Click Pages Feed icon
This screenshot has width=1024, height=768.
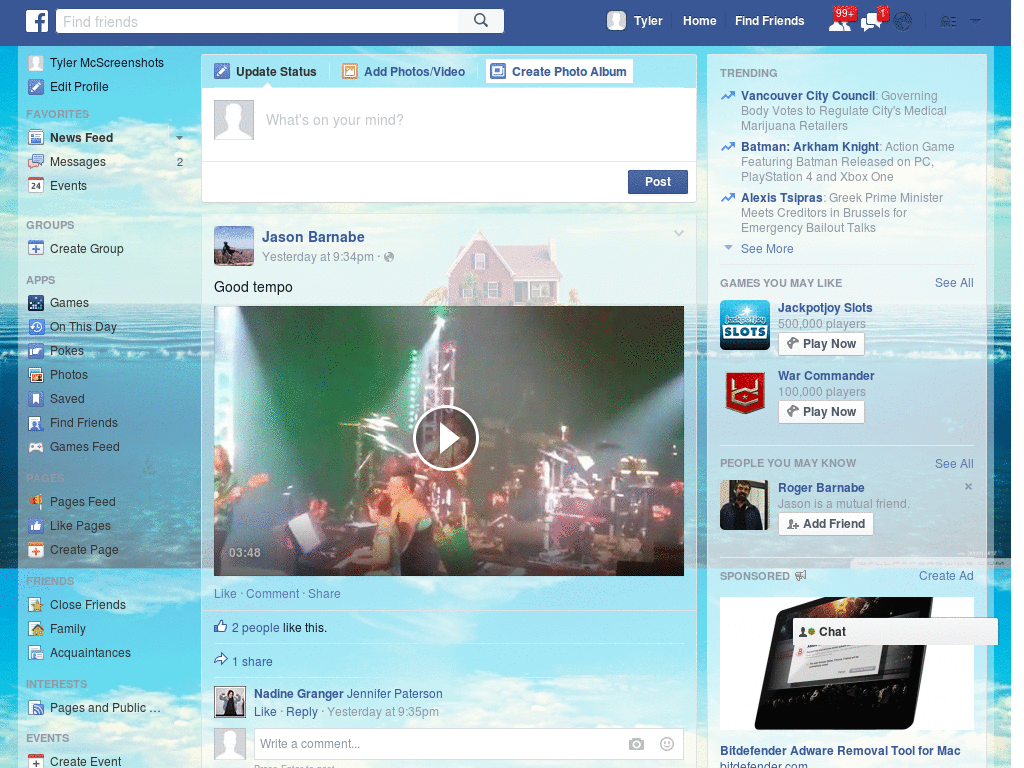coord(36,502)
